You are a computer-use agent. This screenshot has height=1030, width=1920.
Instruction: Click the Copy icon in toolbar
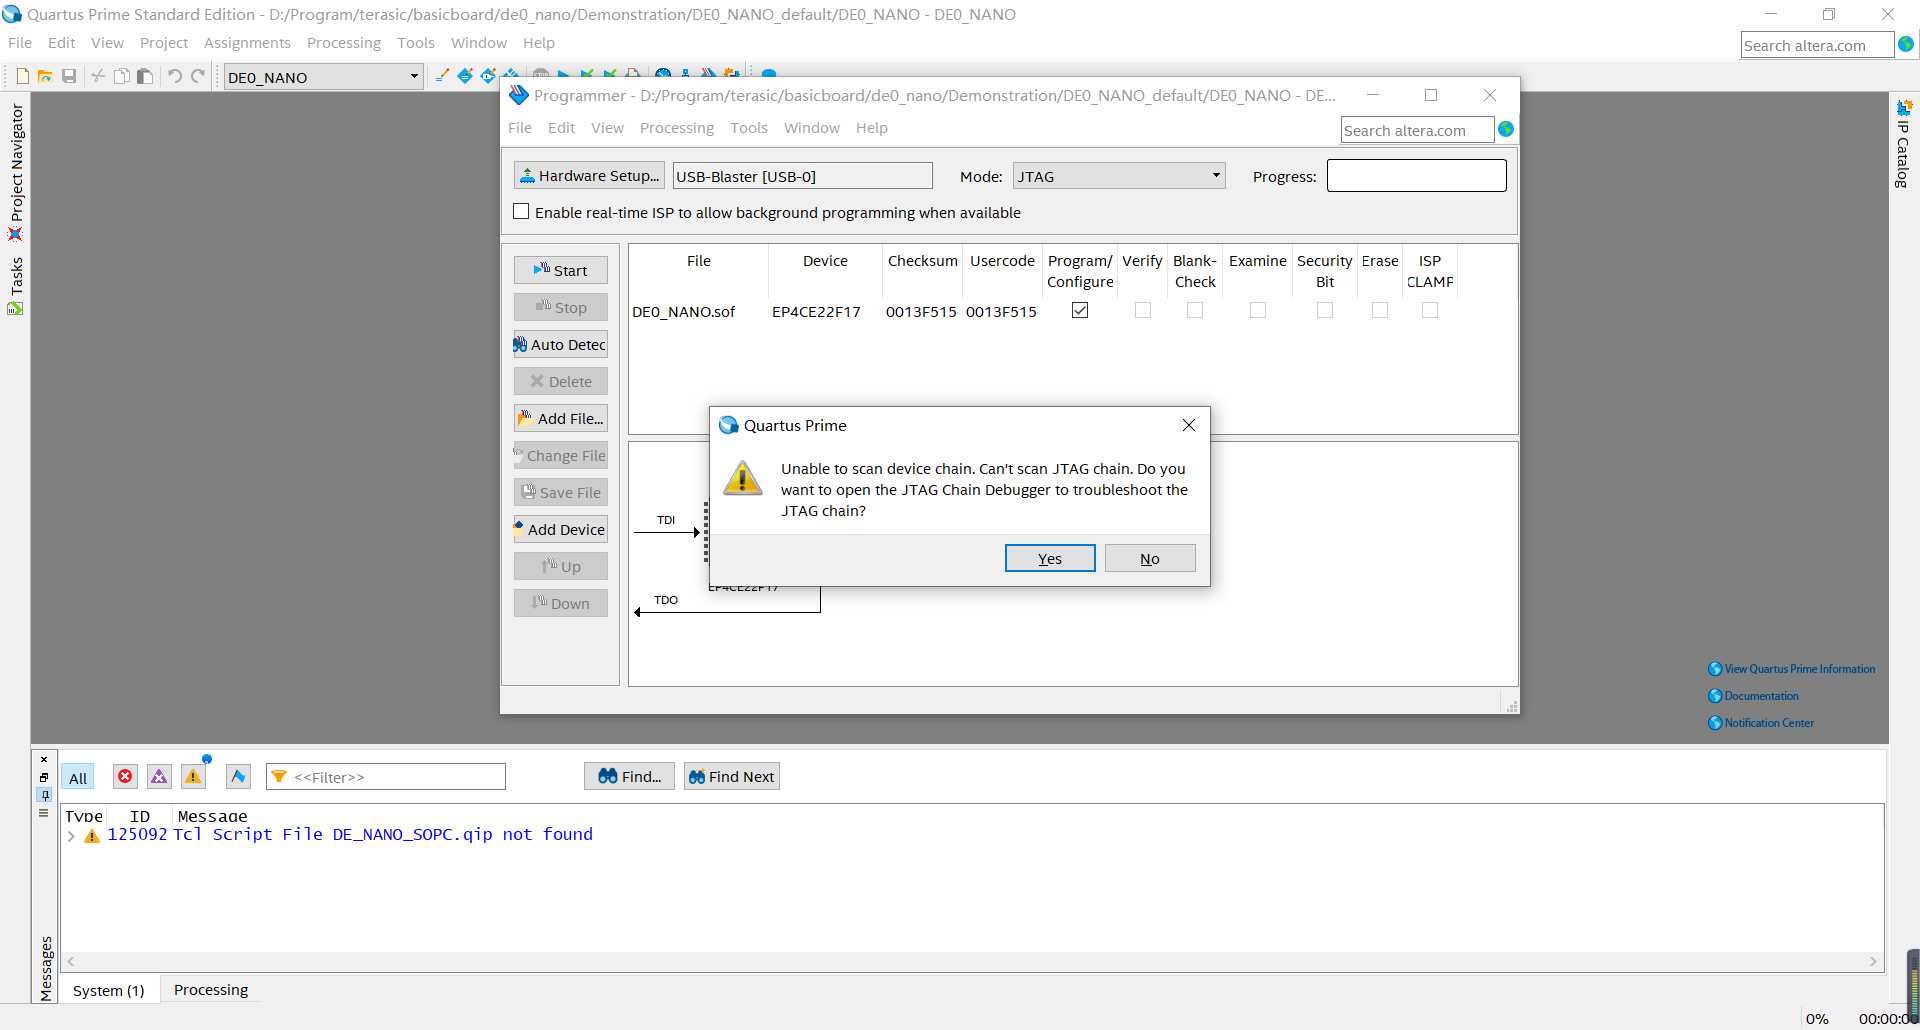pyautogui.click(x=121, y=76)
